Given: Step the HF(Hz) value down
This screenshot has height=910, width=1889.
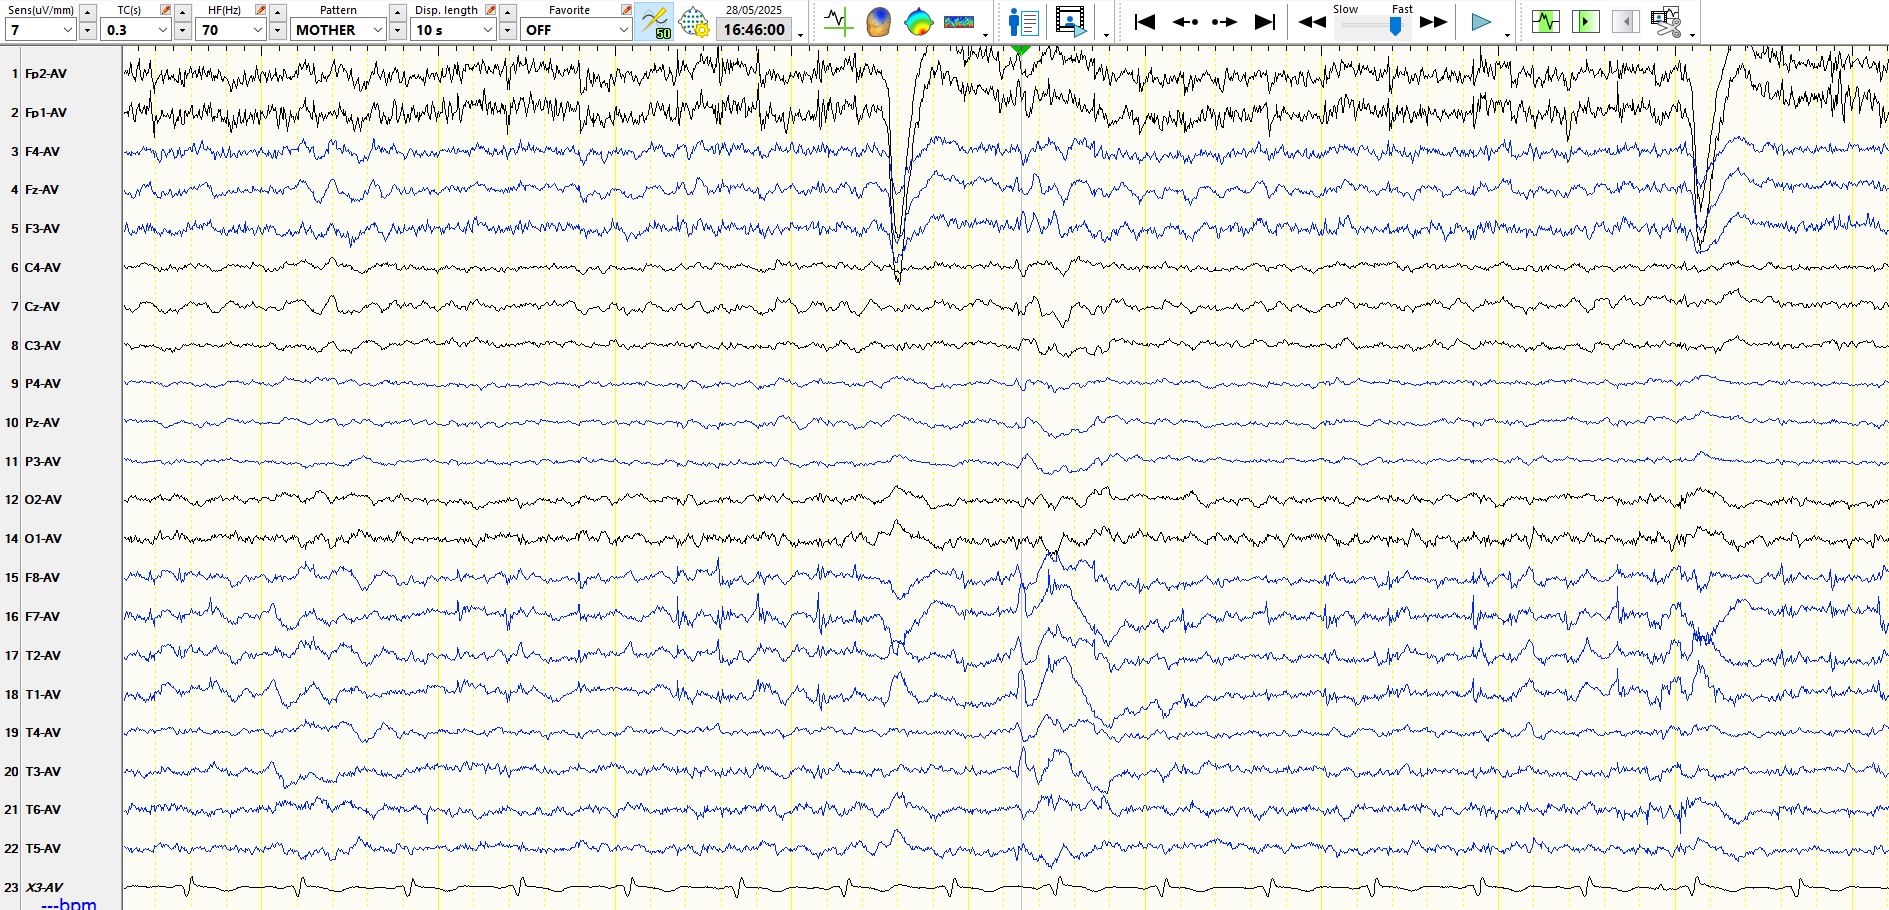Looking at the screenshot, I should pos(278,31).
